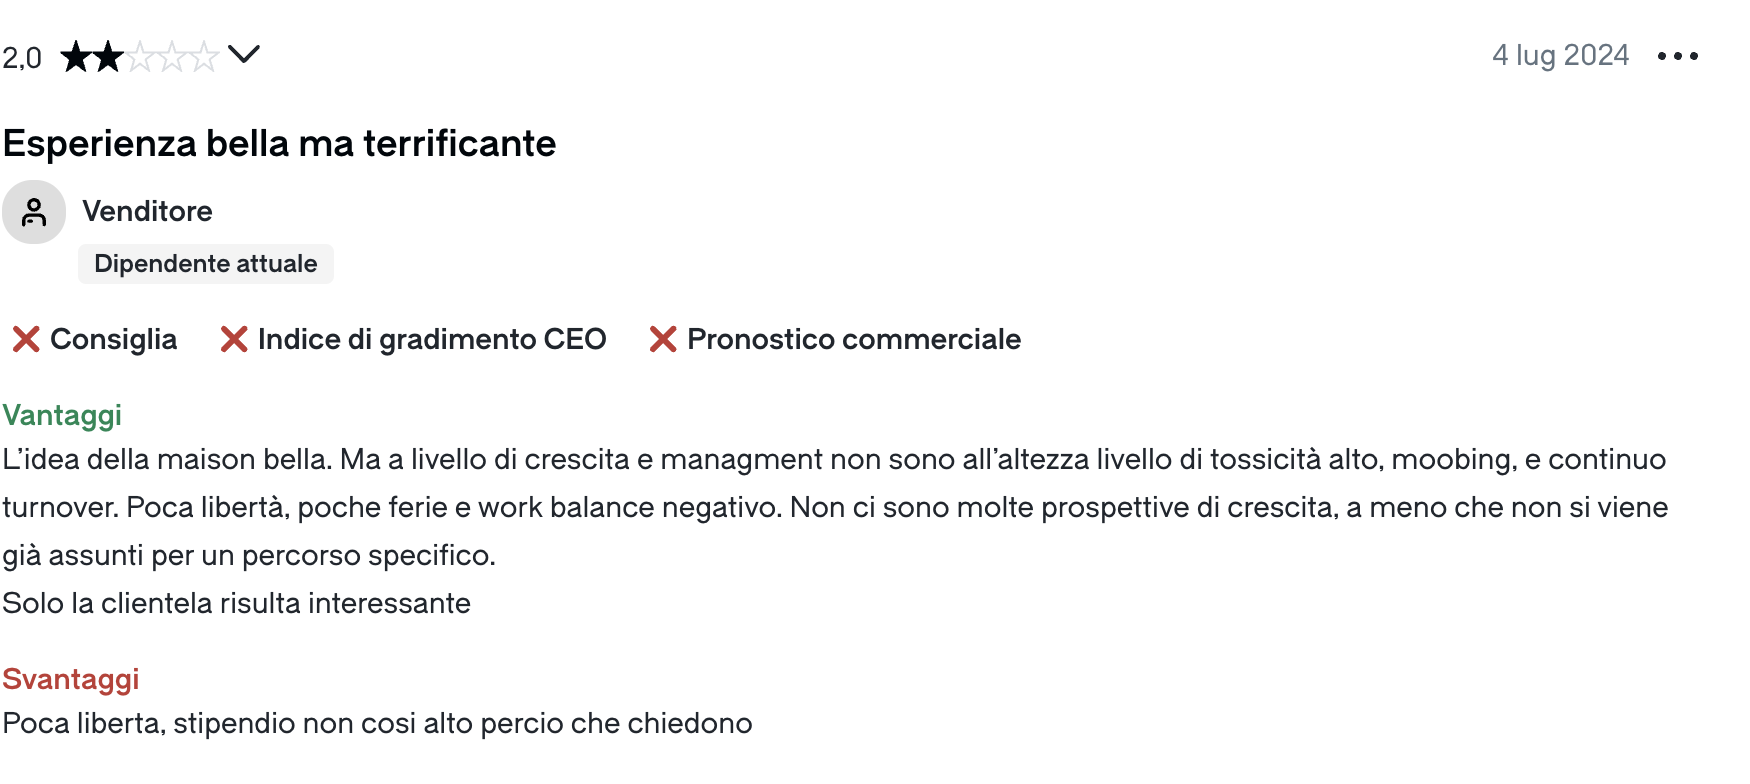Click the 2,0 rating score

point(22,58)
